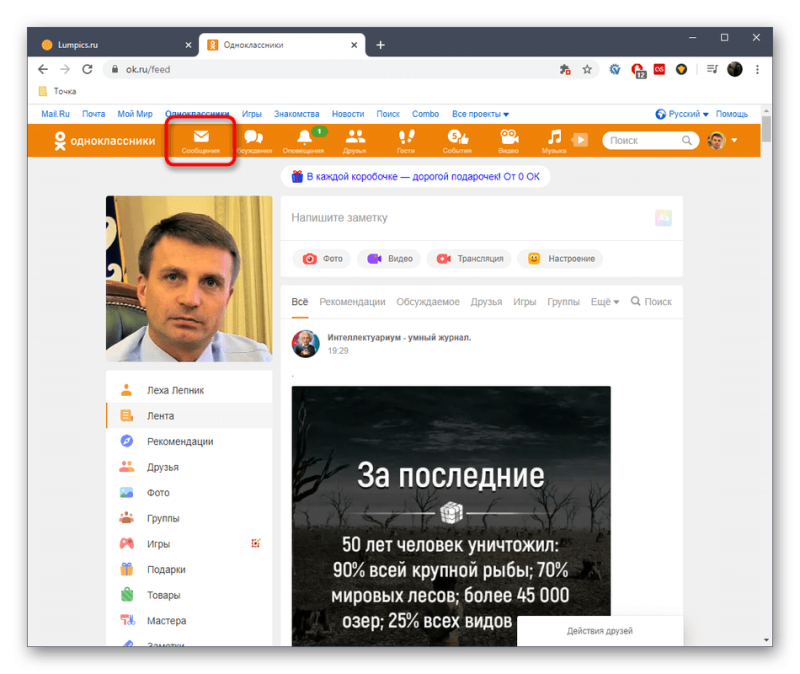Image resolution: width=800 pixels, height=674 pixels.
Task: Open the Видео camera icon in the orange bar
Action: click(x=509, y=136)
